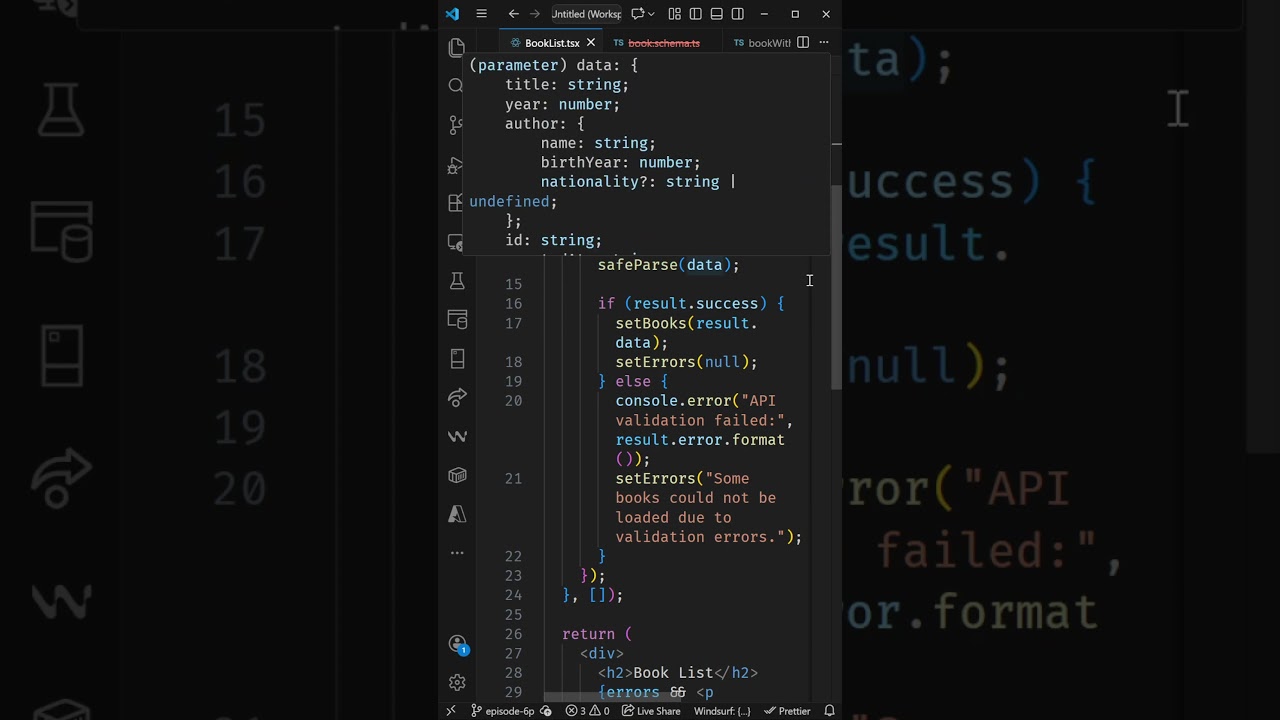Open the Windsurf view in activity bar
Image resolution: width=1280 pixels, height=720 pixels.
[457, 437]
